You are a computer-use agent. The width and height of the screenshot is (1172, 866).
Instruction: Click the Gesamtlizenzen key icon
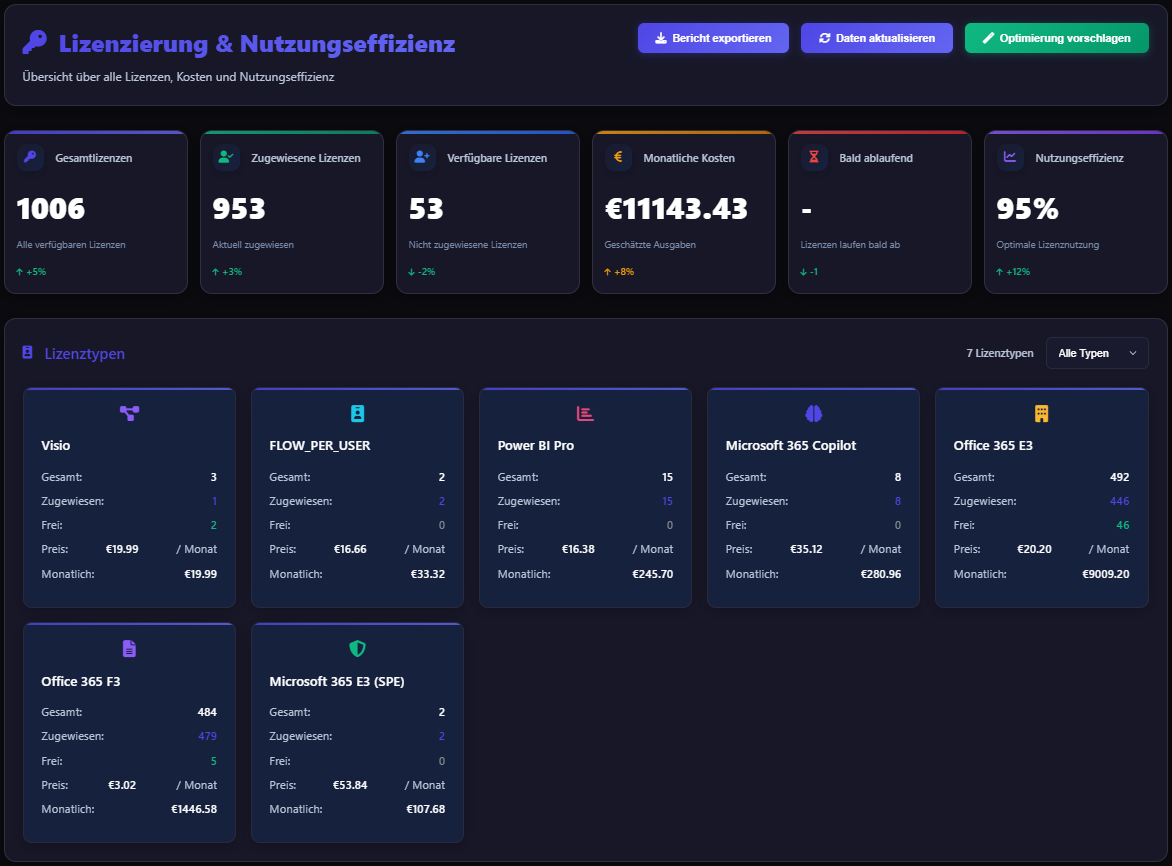(x=30, y=157)
